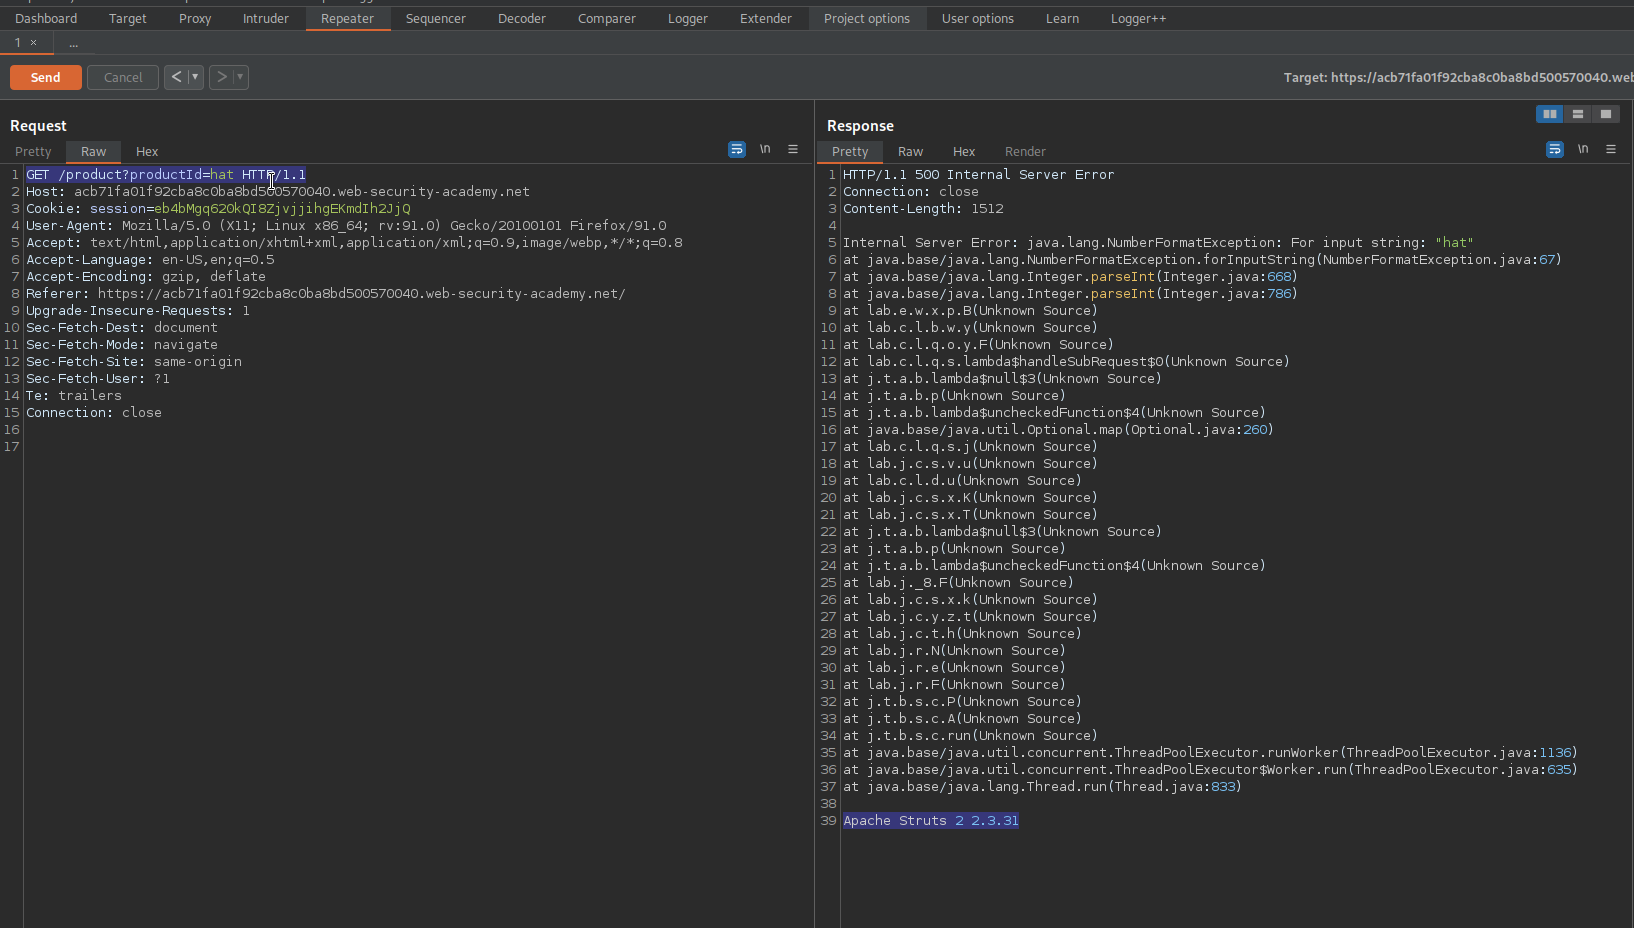Open the previous-request history dropdown arrow
Image resolution: width=1634 pixels, height=928 pixels.
coord(195,77)
